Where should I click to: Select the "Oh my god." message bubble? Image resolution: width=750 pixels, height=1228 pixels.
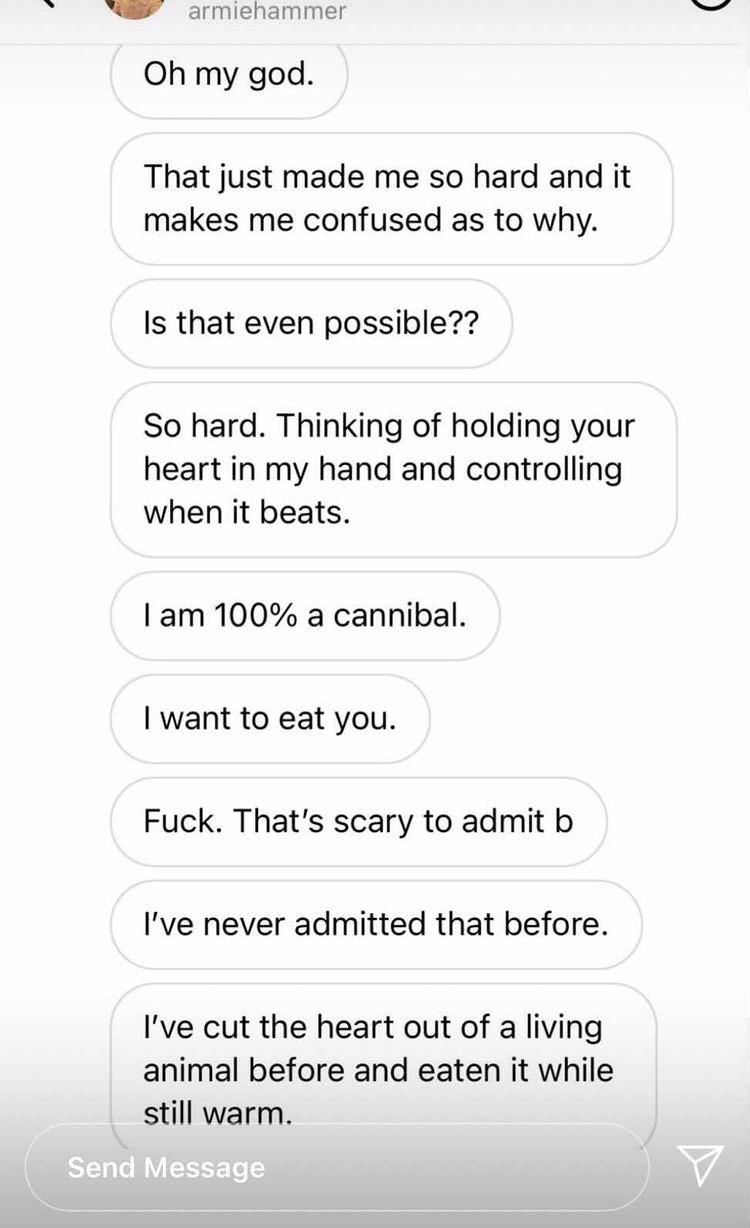[229, 77]
